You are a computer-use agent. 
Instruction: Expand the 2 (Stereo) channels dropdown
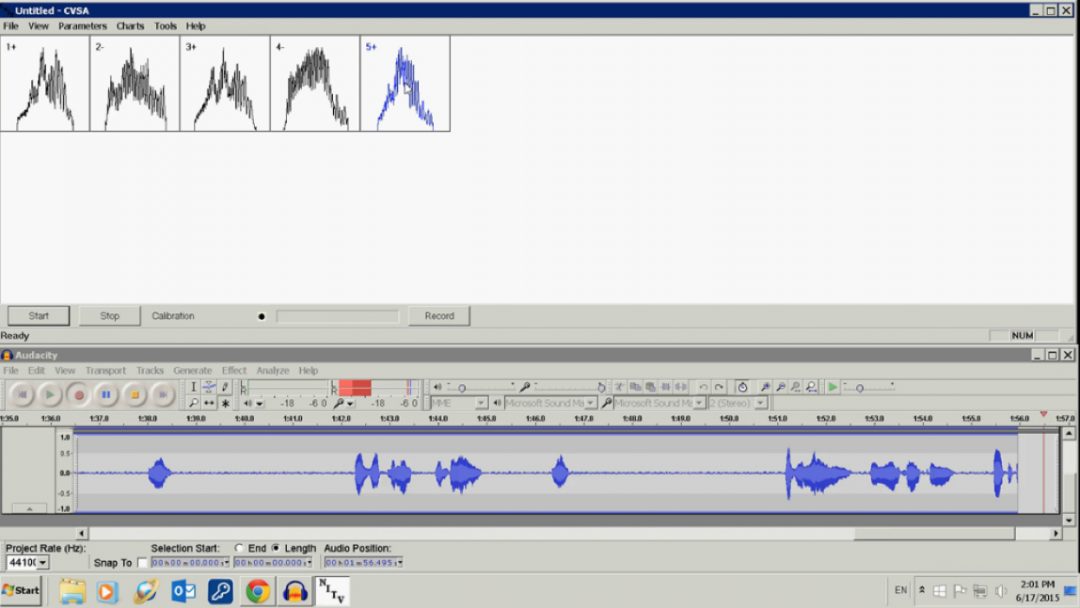(760, 403)
